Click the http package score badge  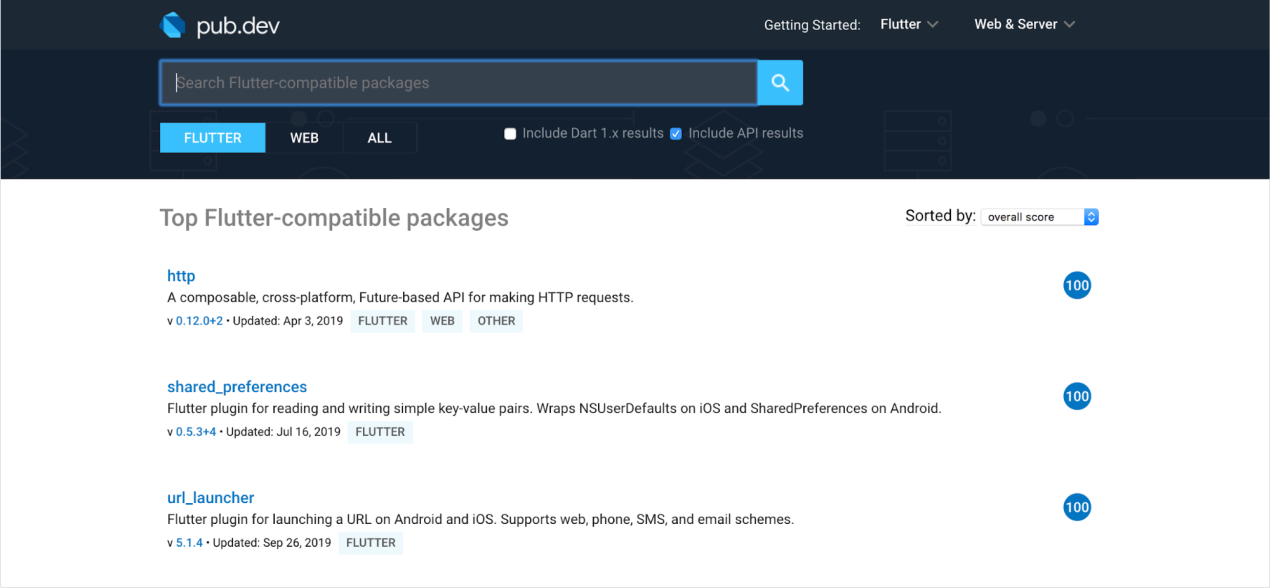click(1077, 286)
